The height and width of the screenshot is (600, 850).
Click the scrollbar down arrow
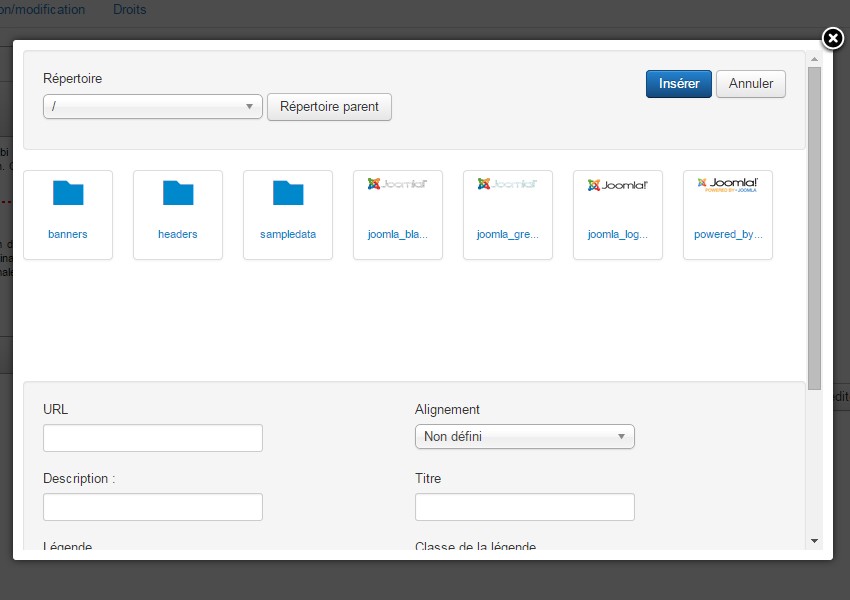pyautogui.click(x=814, y=541)
